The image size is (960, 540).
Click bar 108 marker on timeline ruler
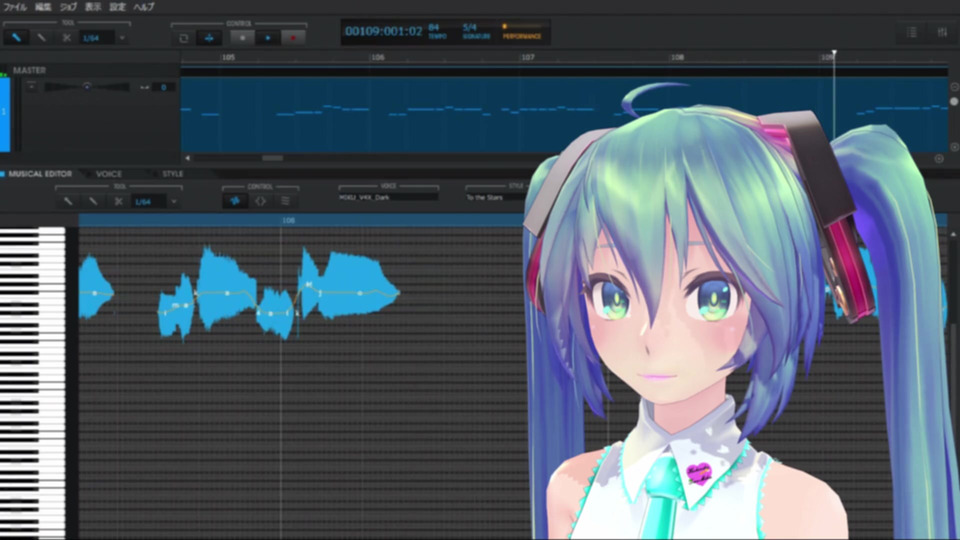(x=677, y=57)
